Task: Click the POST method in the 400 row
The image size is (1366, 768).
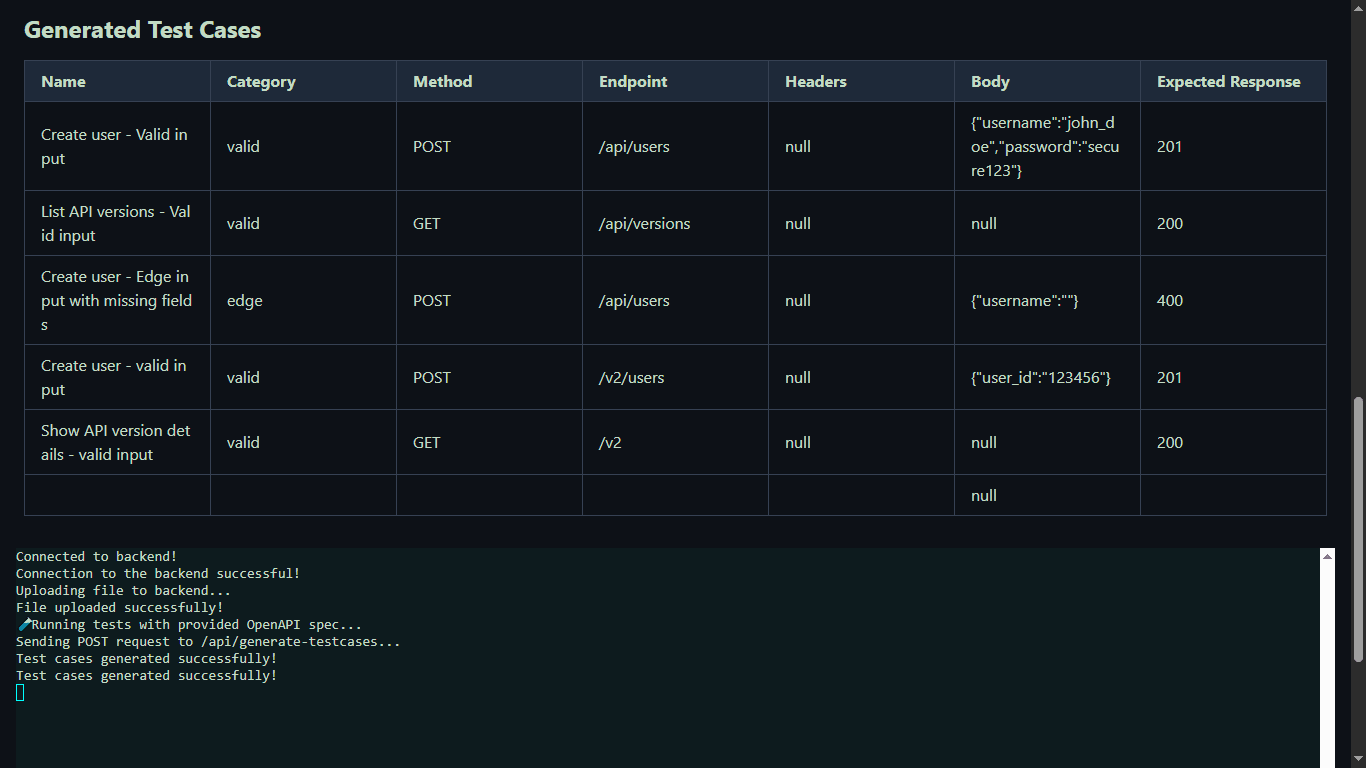Action: point(489,300)
